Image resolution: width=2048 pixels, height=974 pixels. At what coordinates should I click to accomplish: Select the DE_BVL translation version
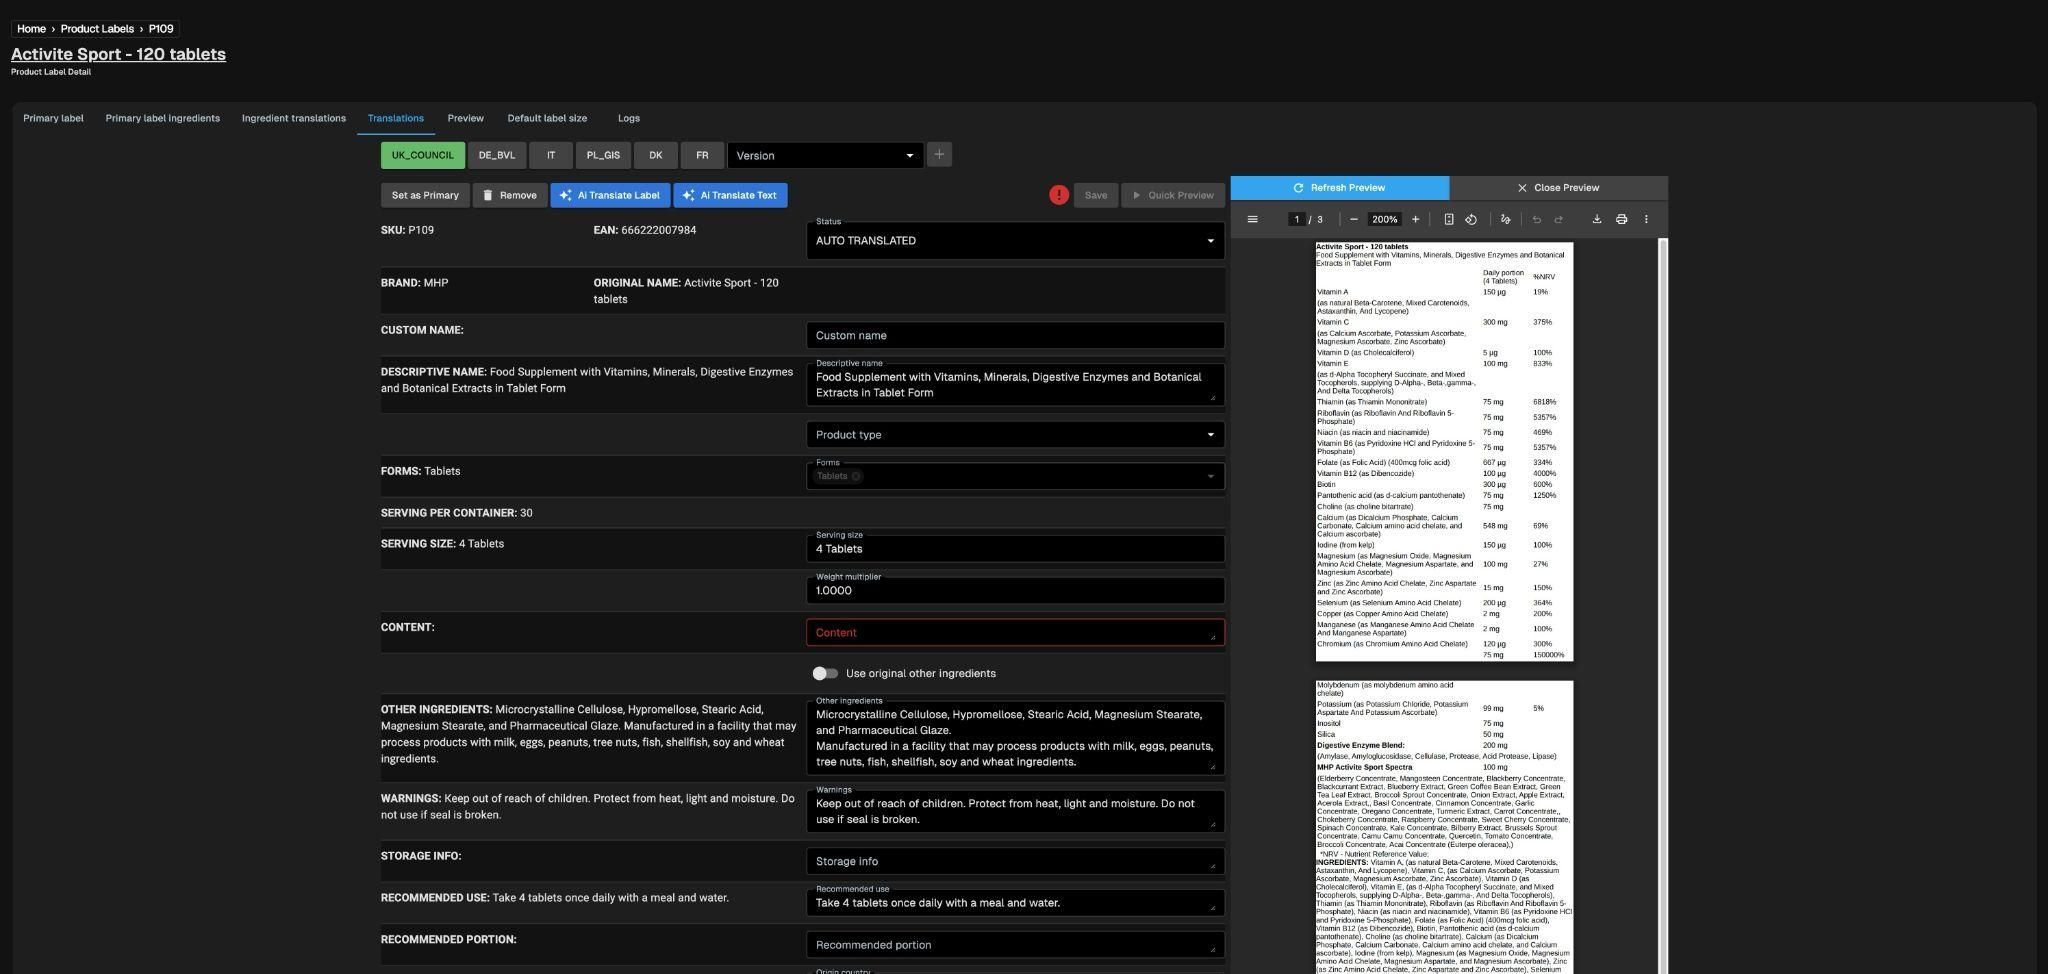(x=496, y=156)
